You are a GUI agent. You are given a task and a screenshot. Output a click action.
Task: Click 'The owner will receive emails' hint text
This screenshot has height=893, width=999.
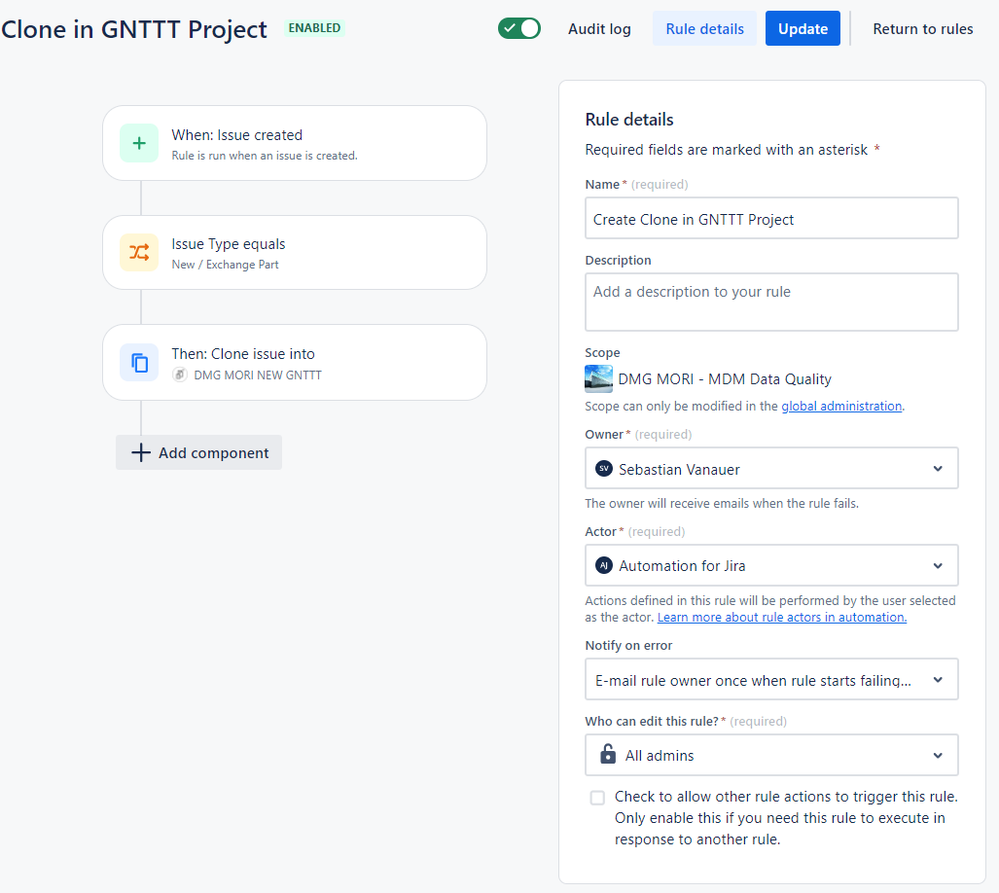click(722, 503)
